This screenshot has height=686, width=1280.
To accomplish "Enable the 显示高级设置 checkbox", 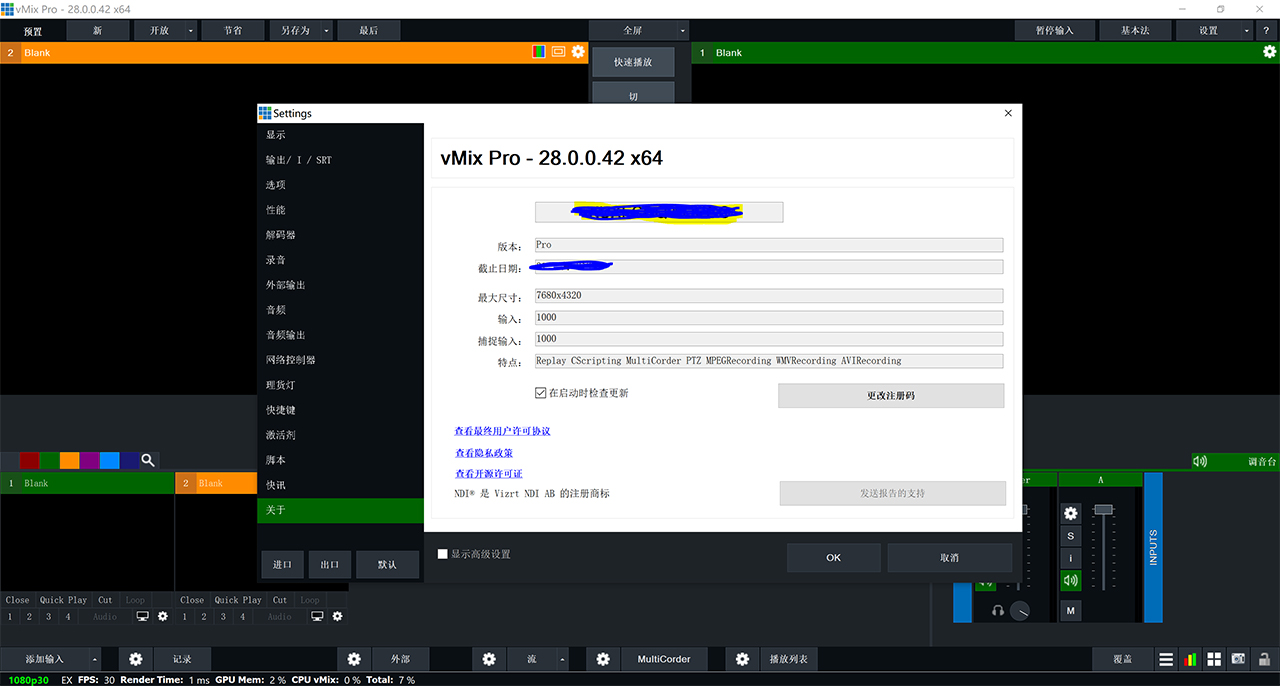I will tap(443, 554).
